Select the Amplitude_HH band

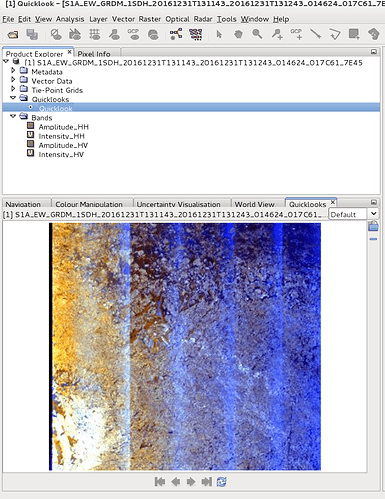click(x=63, y=127)
